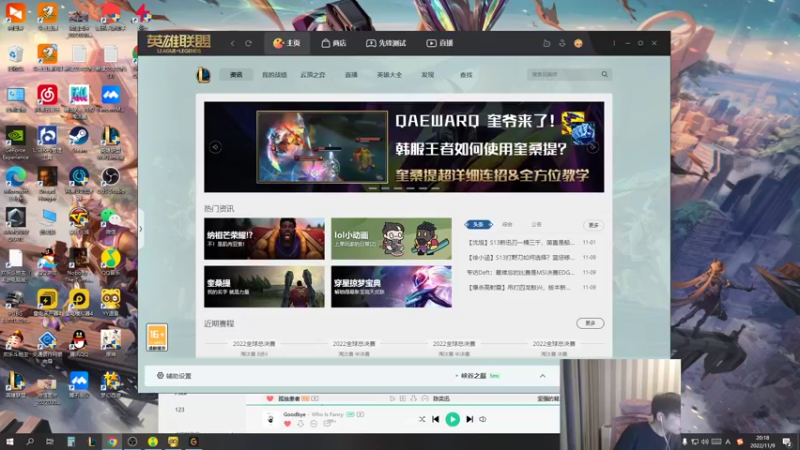Click the taskbar search icon
Screen dimensions: 800x450
(x=30, y=442)
